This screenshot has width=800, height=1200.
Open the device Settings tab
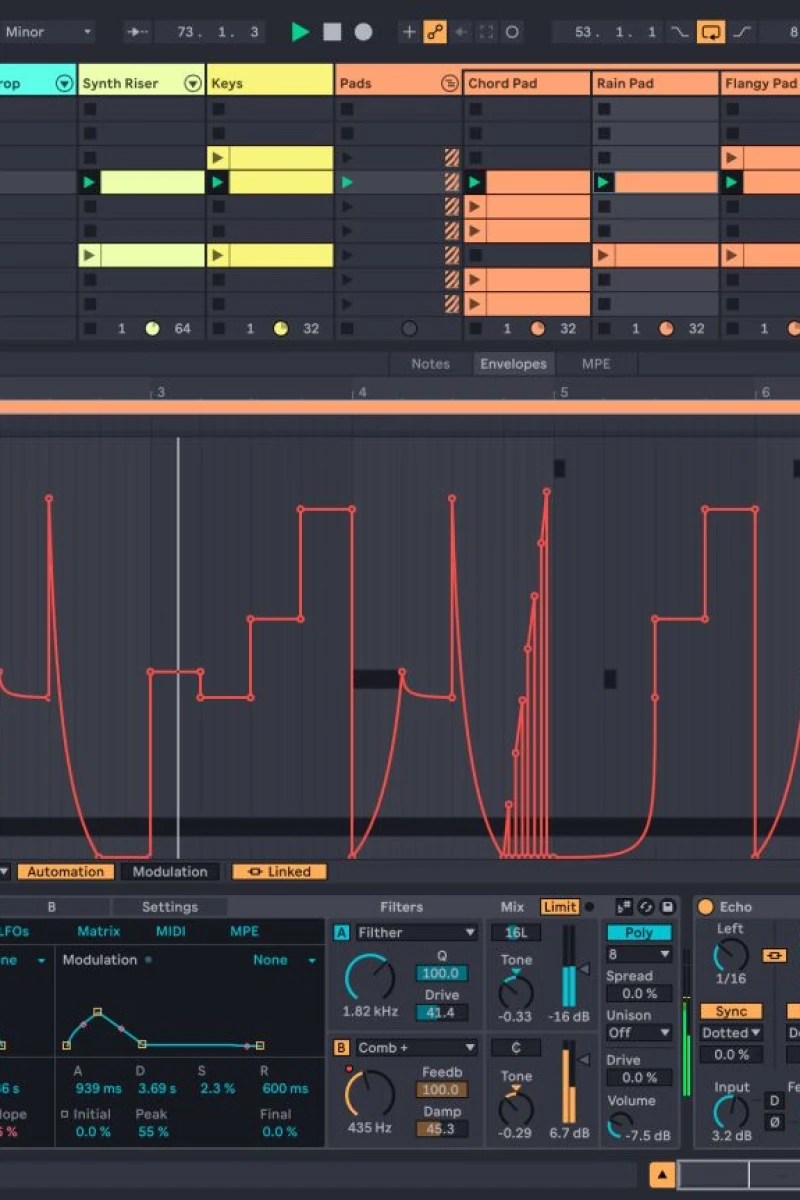pos(170,907)
